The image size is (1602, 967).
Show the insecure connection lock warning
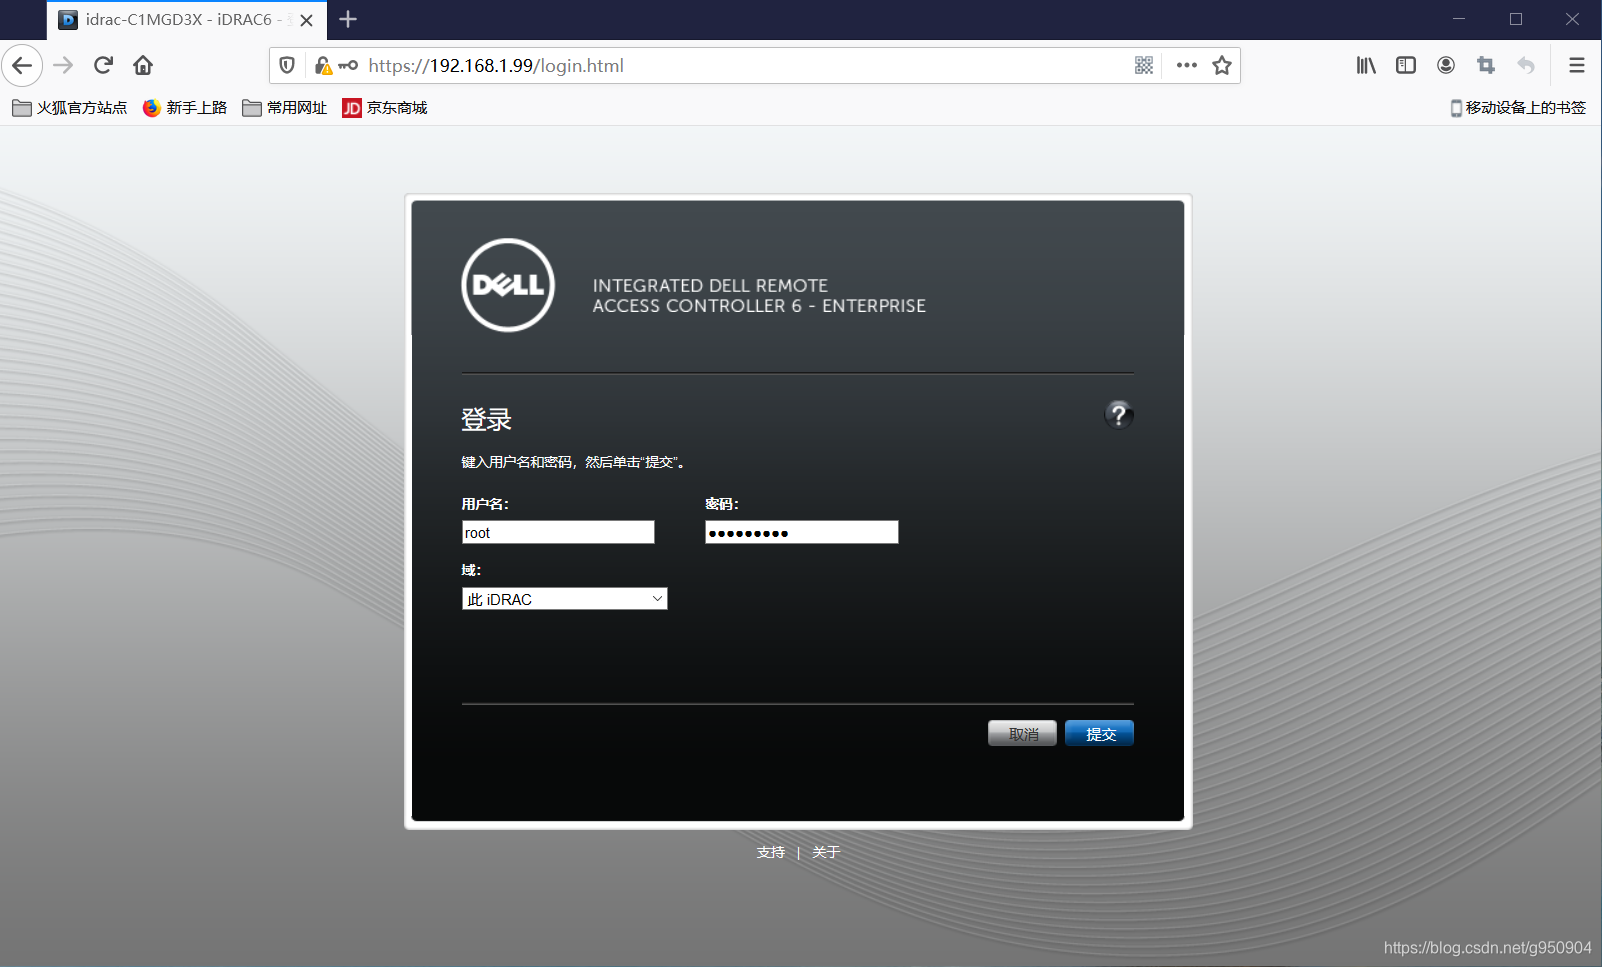point(323,66)
